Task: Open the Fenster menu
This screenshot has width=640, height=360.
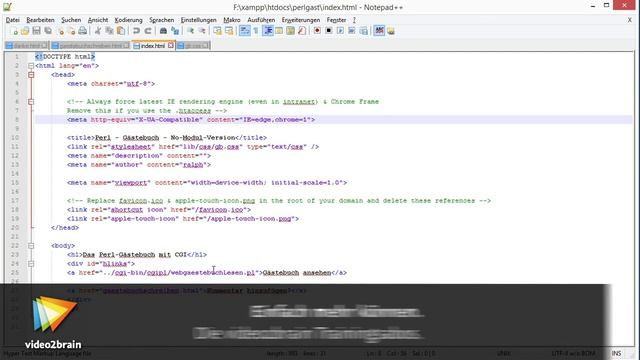Action: 336,20
